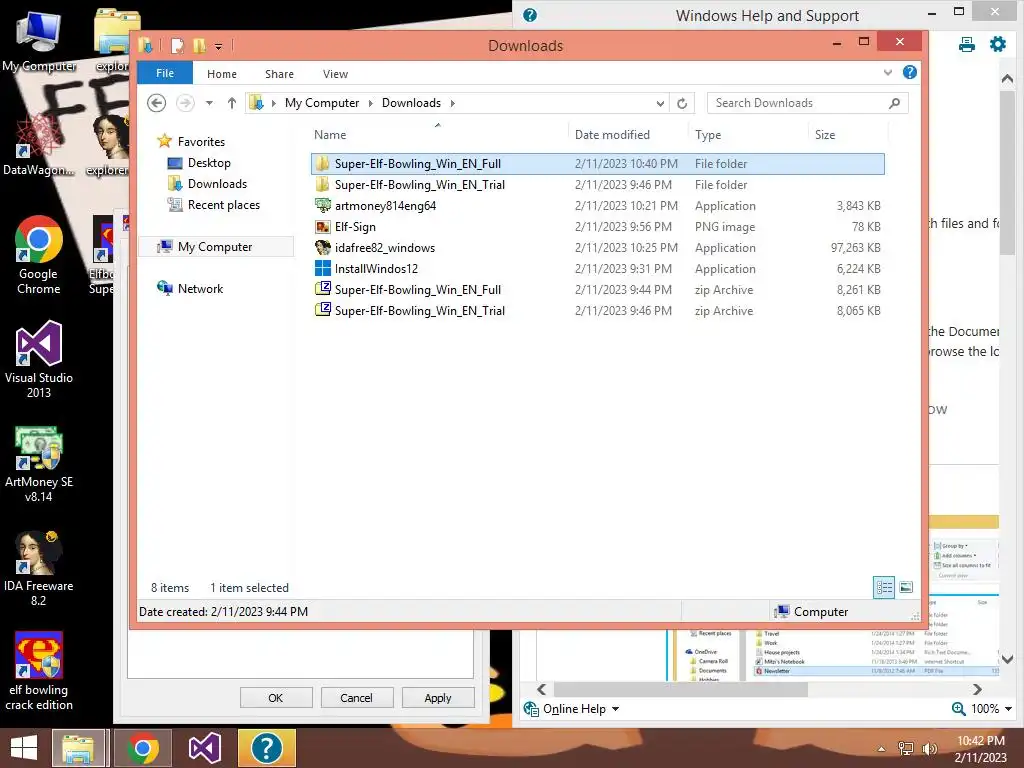Click My Computer in the address bar
1024x768 pixels.
[x=321, y=103]
